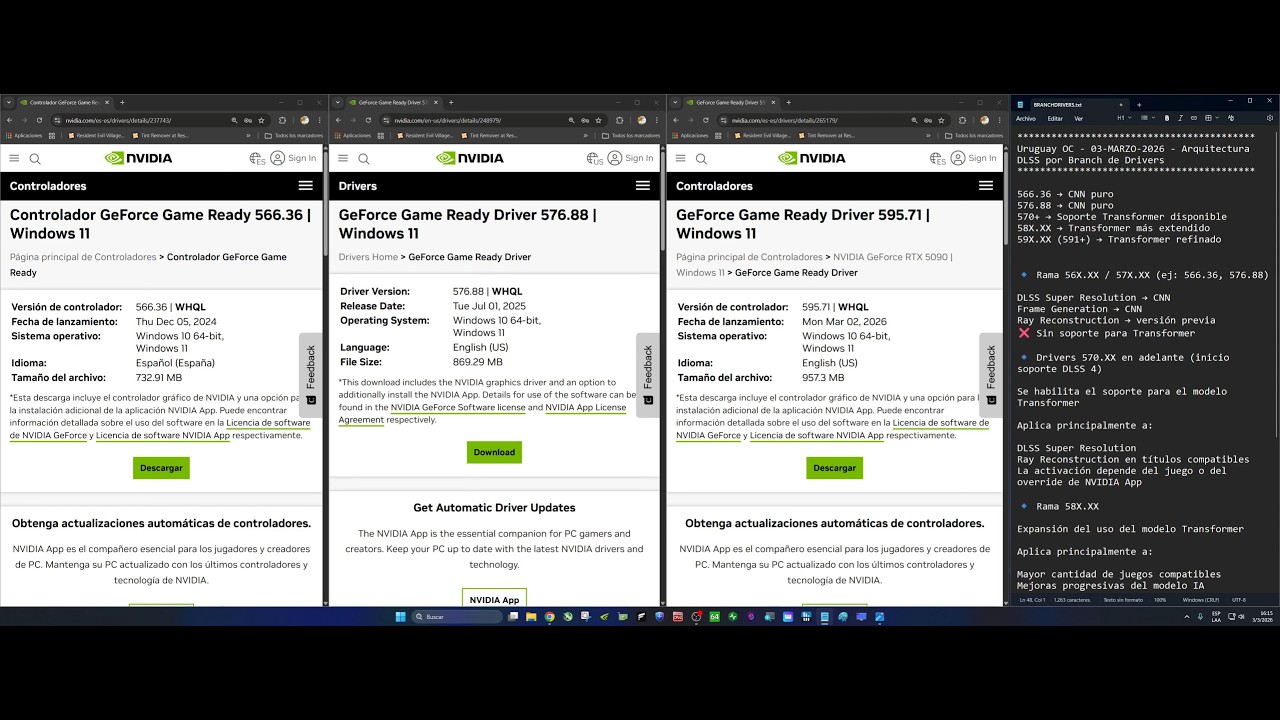Open US language globe in 576.88 window
The image size is (1280, 720).
(594, 158)
